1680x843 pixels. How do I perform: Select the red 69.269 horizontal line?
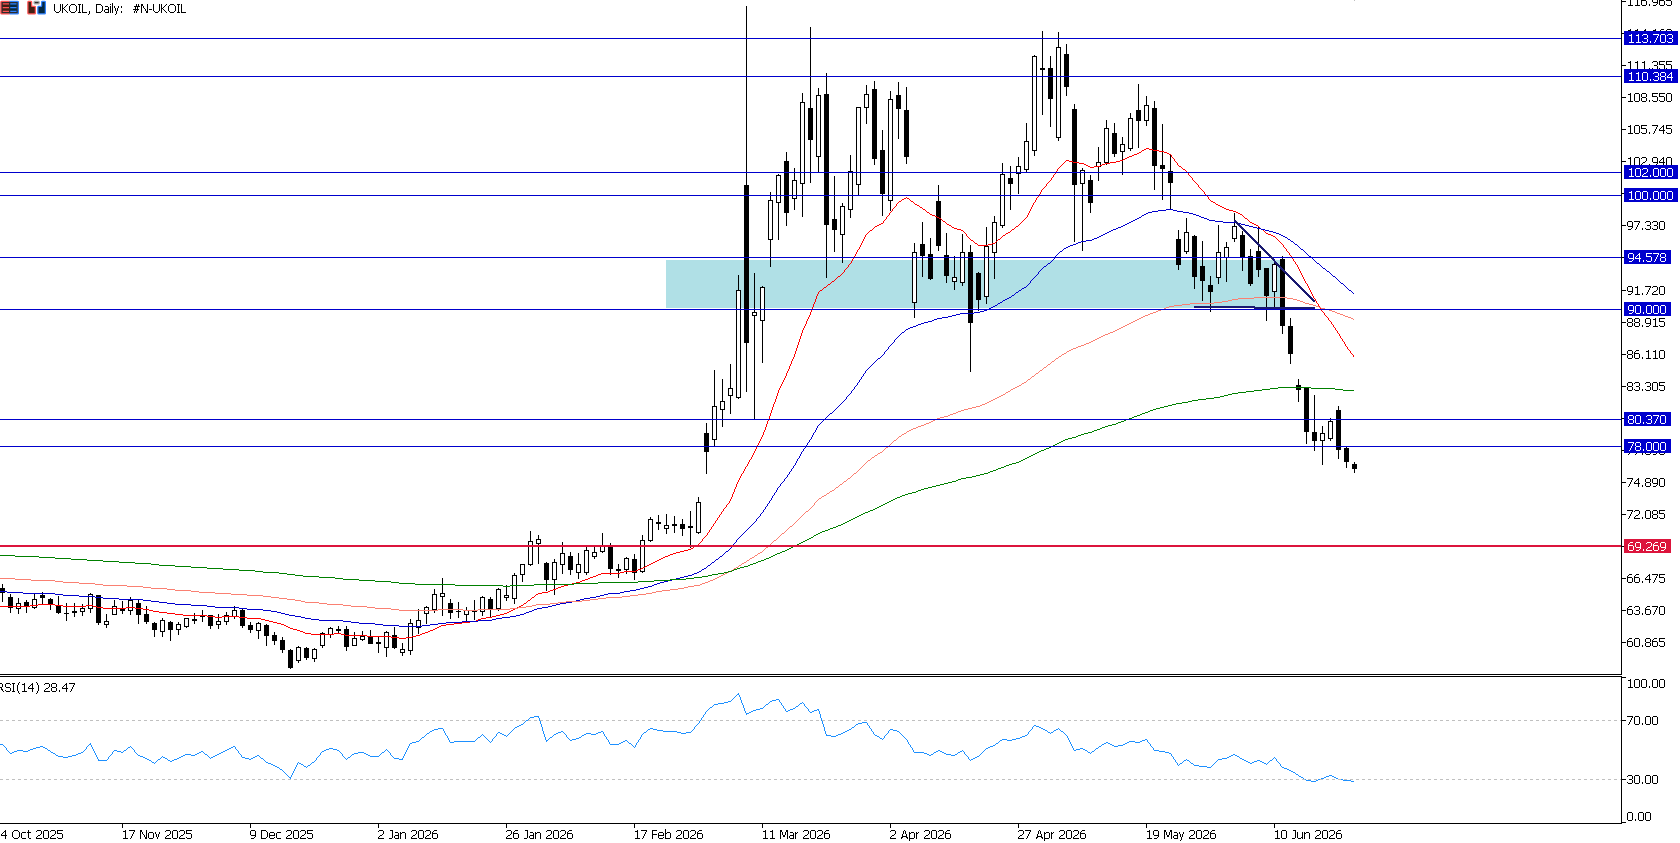coord(810,546)
